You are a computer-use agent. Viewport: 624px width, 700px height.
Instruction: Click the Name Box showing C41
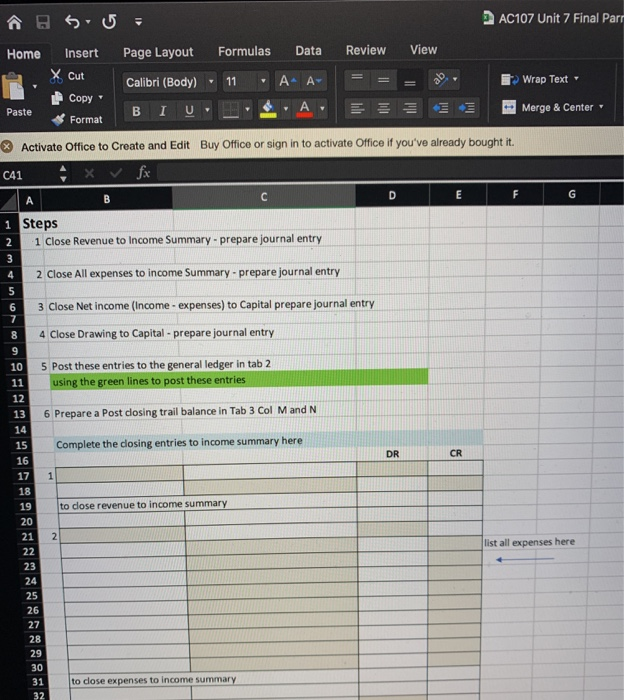pos(29,175)
